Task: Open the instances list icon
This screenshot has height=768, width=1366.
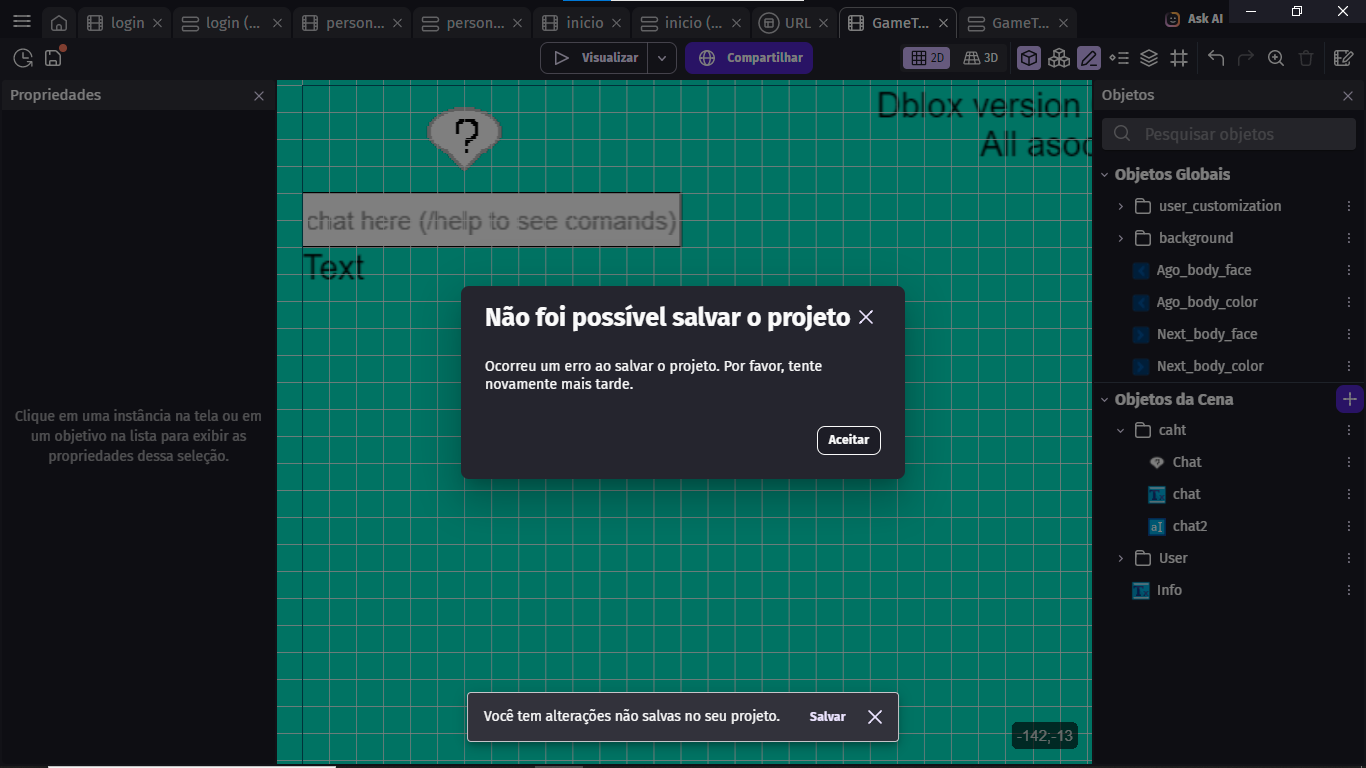Action: click(1119, 58)
